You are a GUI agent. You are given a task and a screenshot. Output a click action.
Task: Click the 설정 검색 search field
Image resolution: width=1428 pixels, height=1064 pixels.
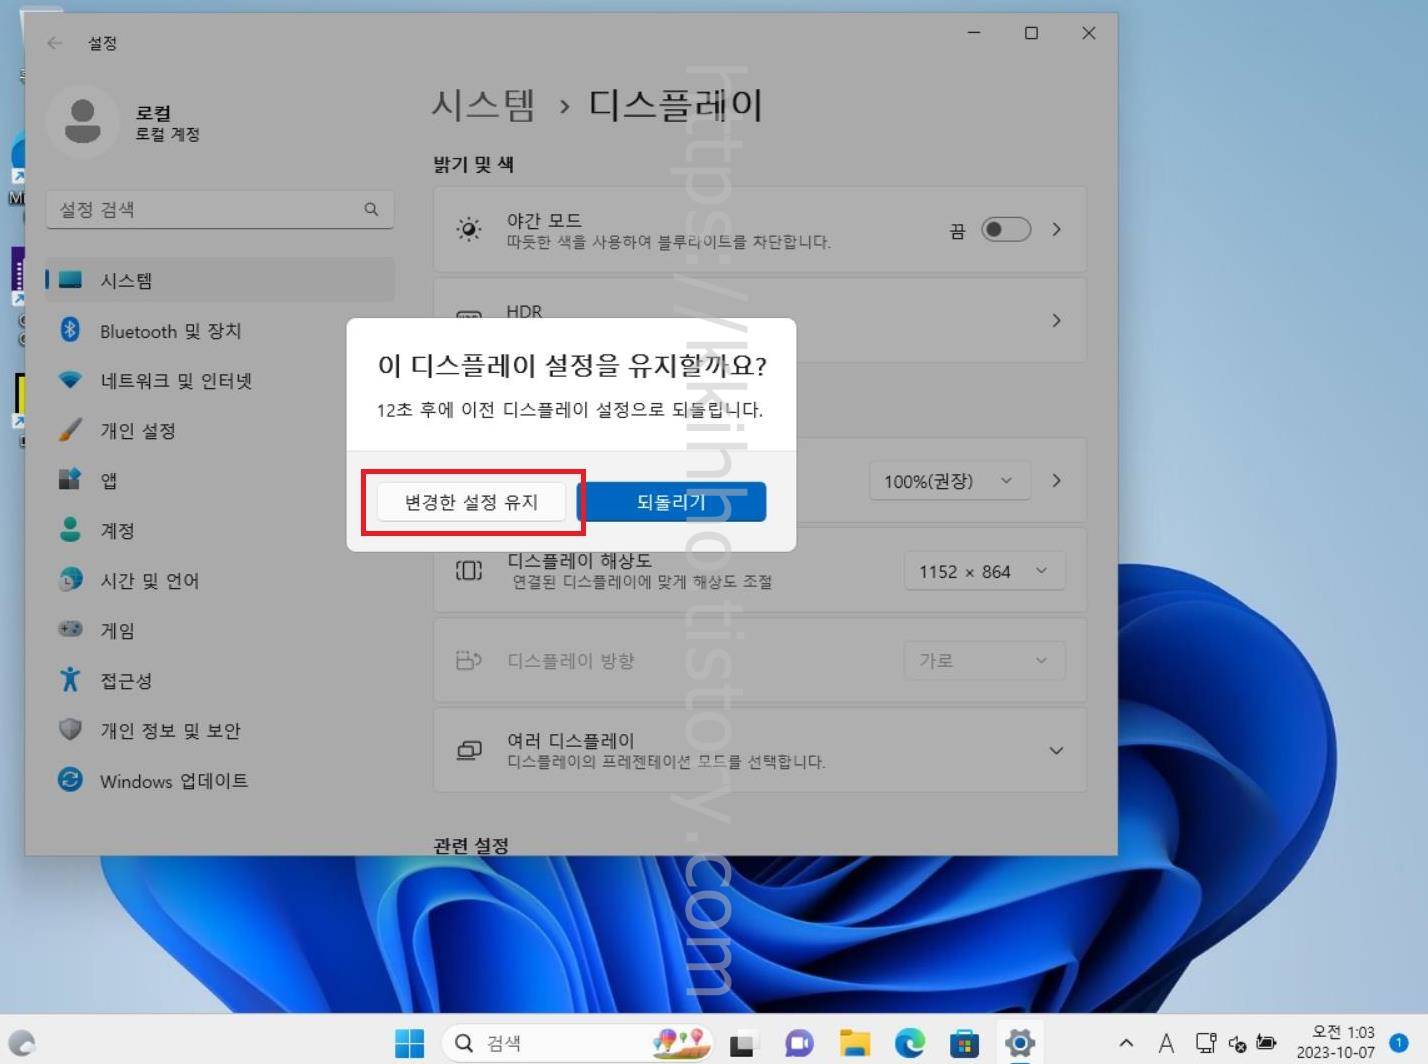coord(220,209)
